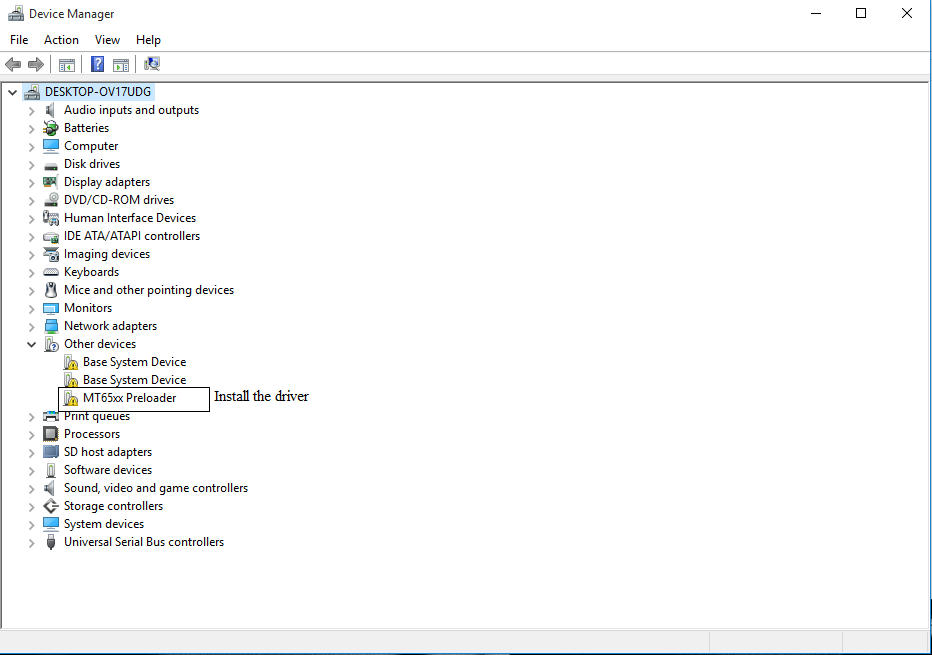Open the Action menu
The height and width of the screenshot is (655, 932).
pos(61,40)
